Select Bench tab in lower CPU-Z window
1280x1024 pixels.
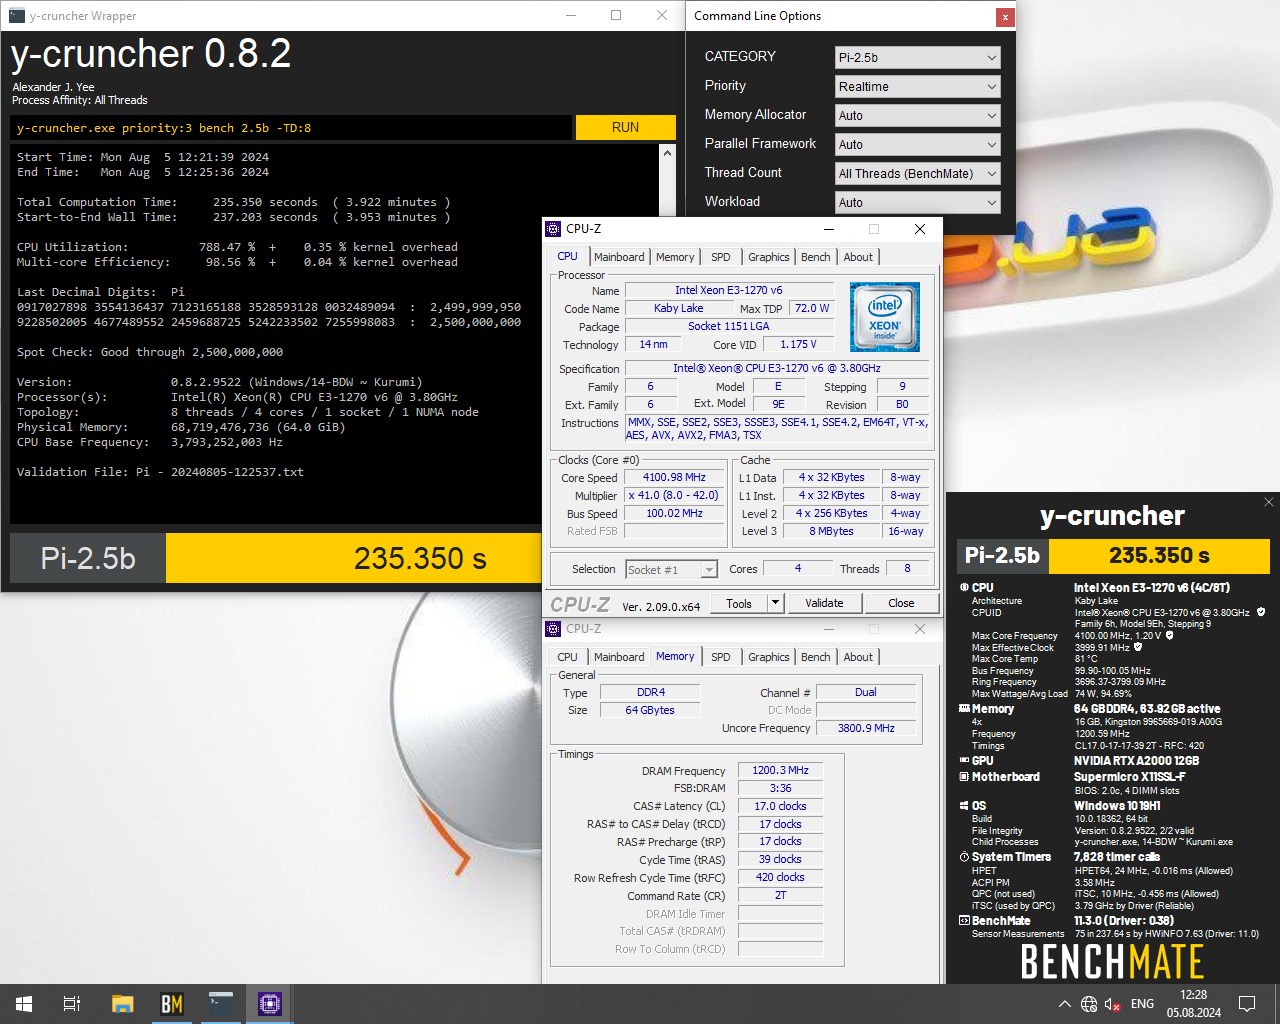coord(816,657)
